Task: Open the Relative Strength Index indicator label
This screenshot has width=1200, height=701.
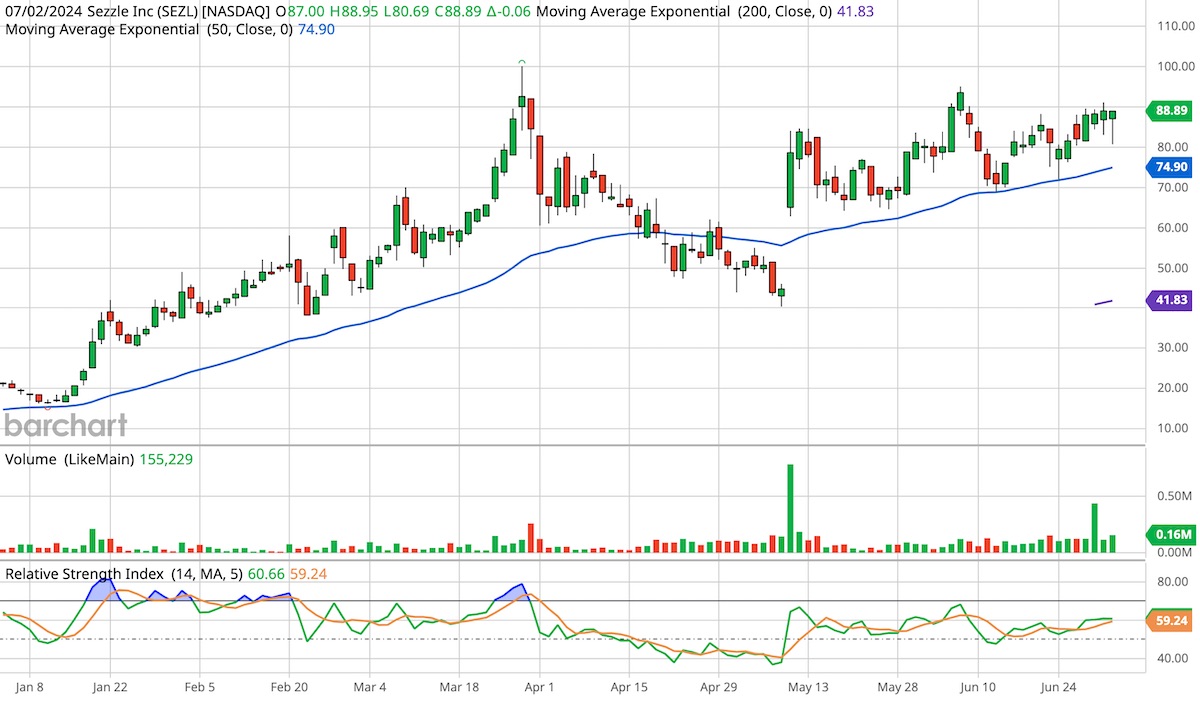Action: pyautogui.click(x=85, y=574)
